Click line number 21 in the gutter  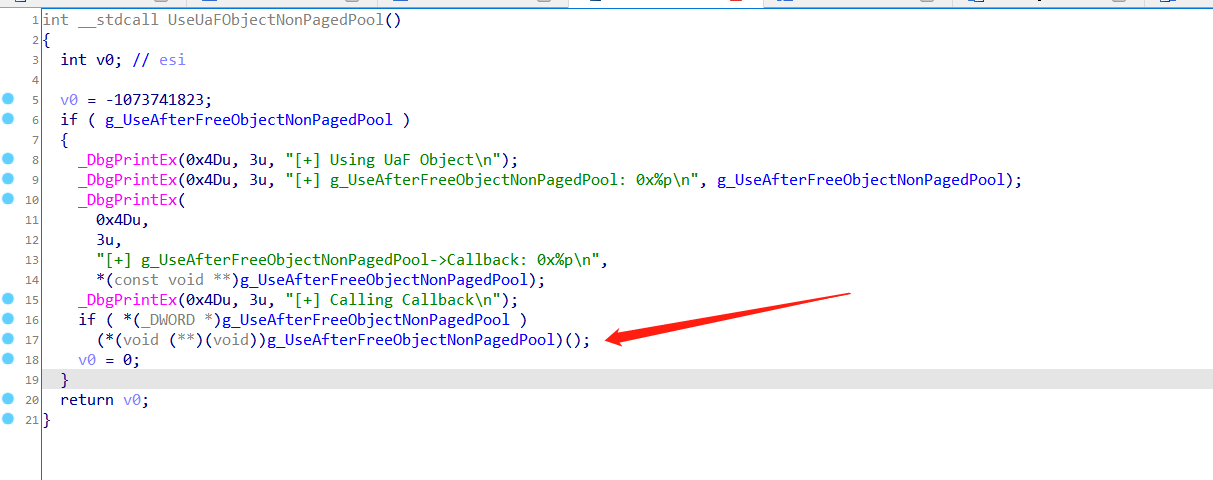coord(33,419)
